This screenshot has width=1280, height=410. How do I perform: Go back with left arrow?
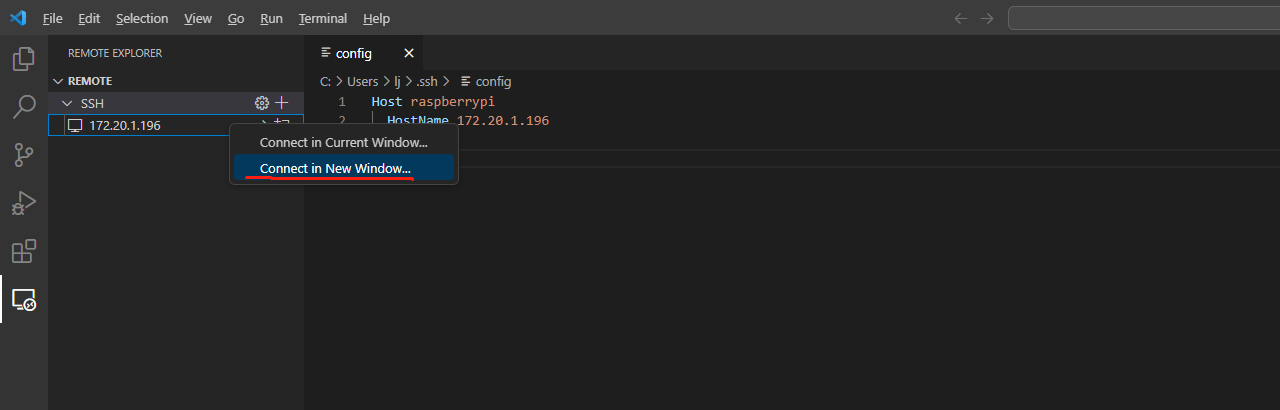(961, 18)
